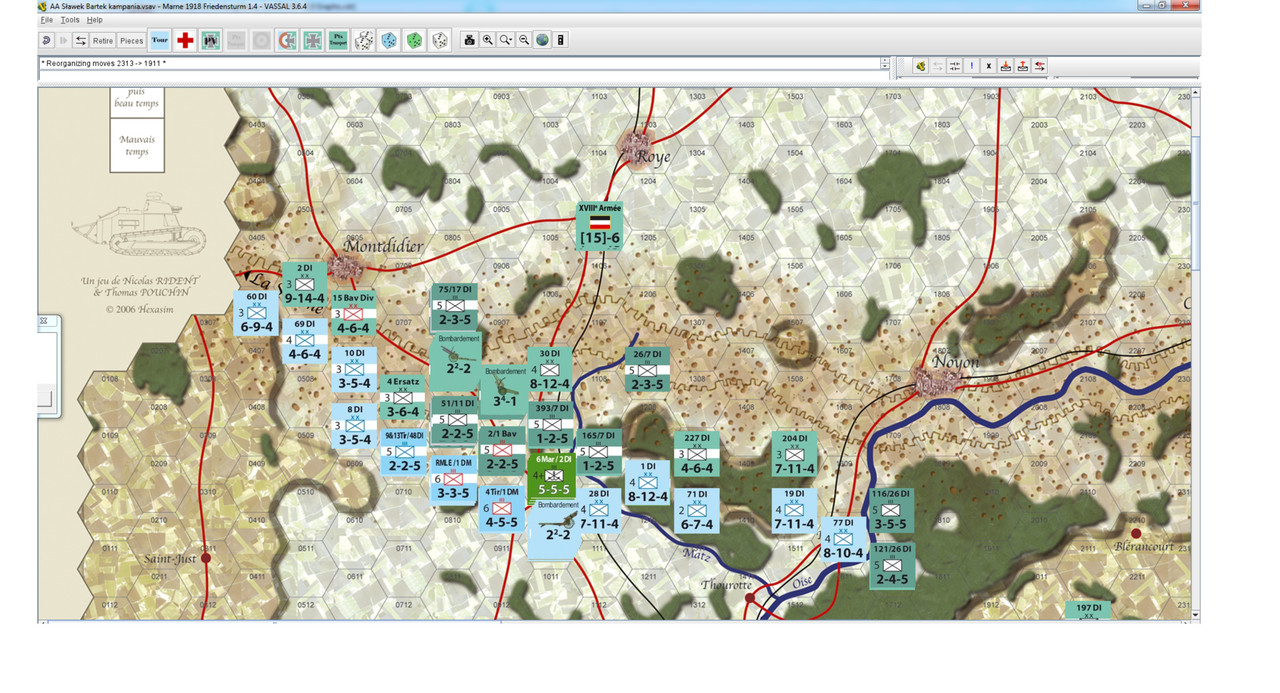Roll the green die
This screenshot has height=693, width=1280.
[414, 41]
